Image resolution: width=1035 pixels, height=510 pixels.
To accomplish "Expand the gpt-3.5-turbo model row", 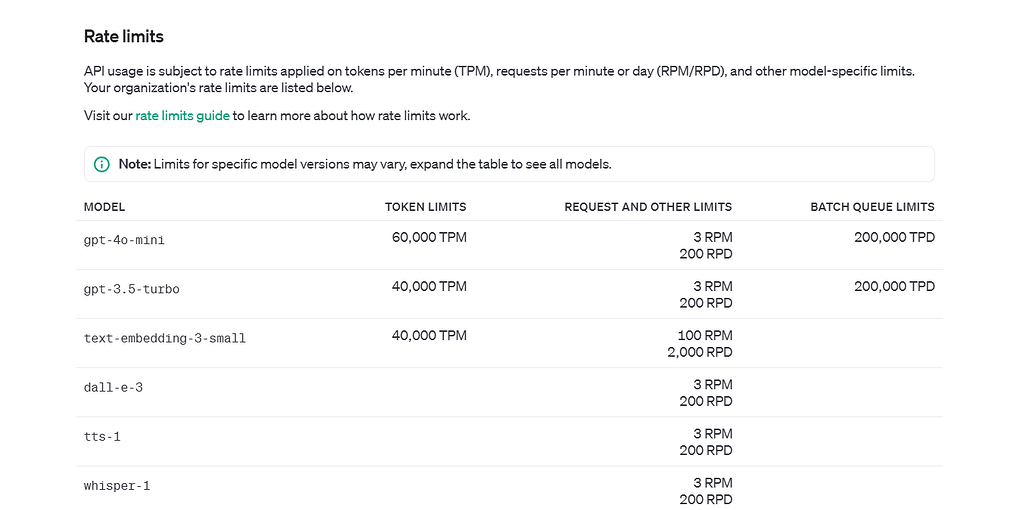I will [131, 290].
